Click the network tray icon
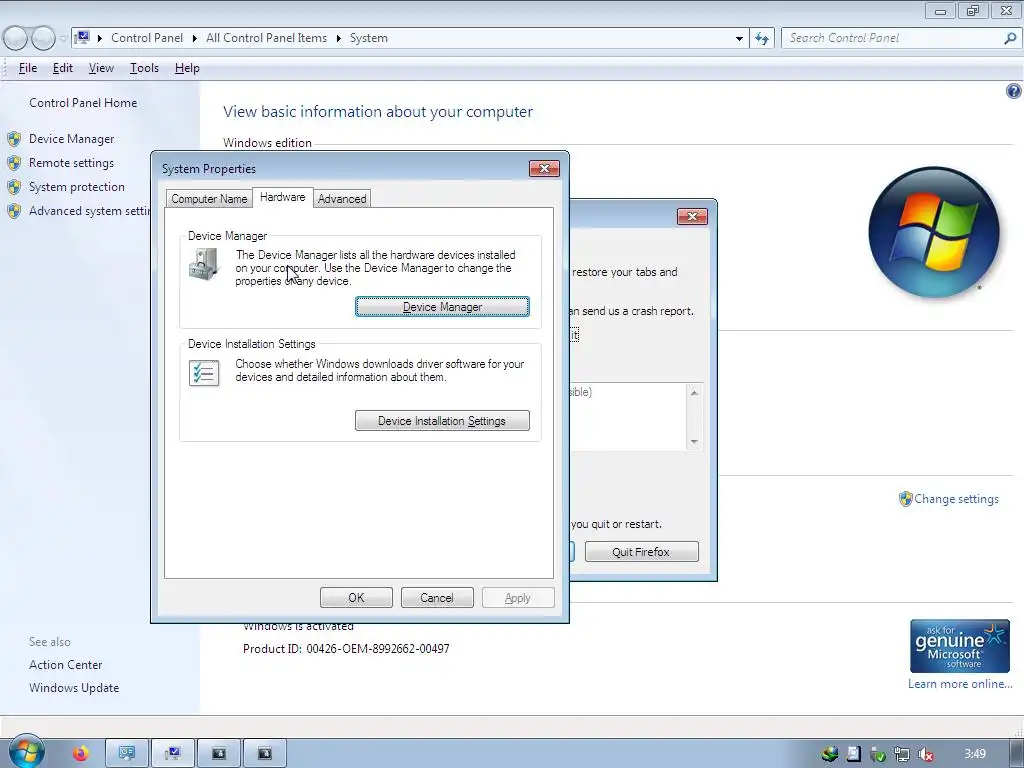 pos(902,754)
